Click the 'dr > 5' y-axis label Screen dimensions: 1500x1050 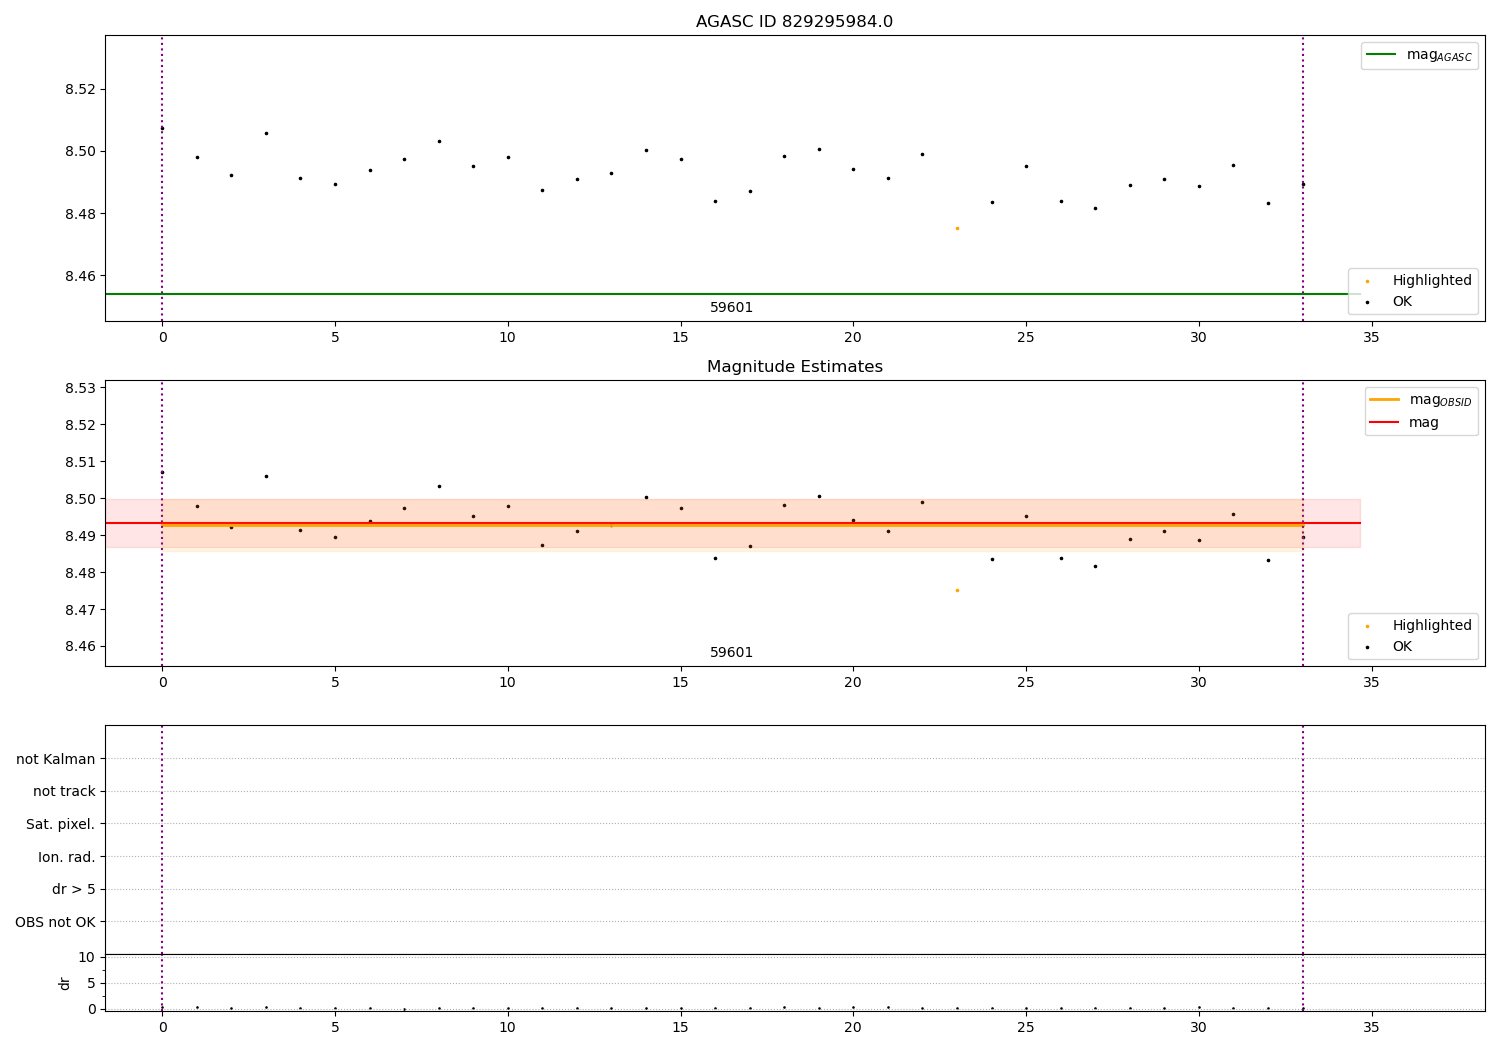pyautogui.click(x=74, y=890)
